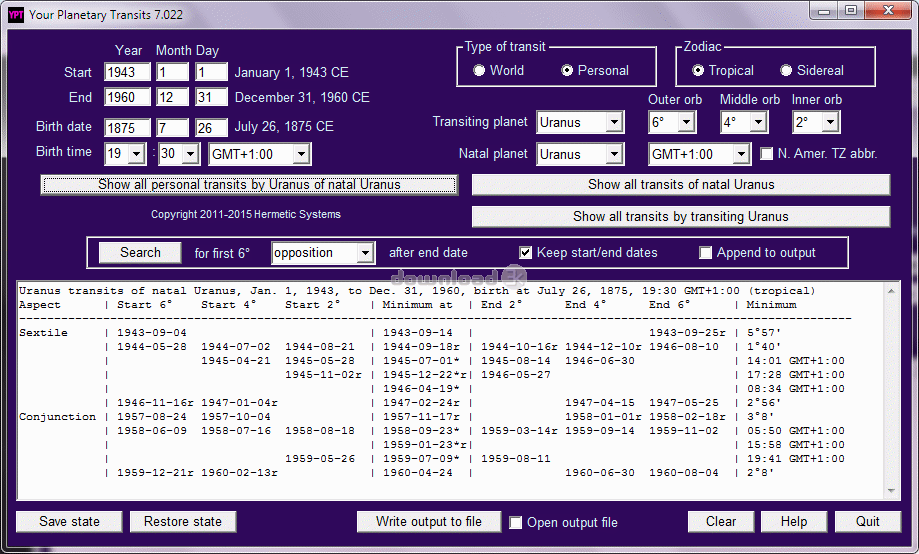Open the Transiting planet dropdown
The image size is (919, 554).
pyautogui.click(x=614, y=122)
